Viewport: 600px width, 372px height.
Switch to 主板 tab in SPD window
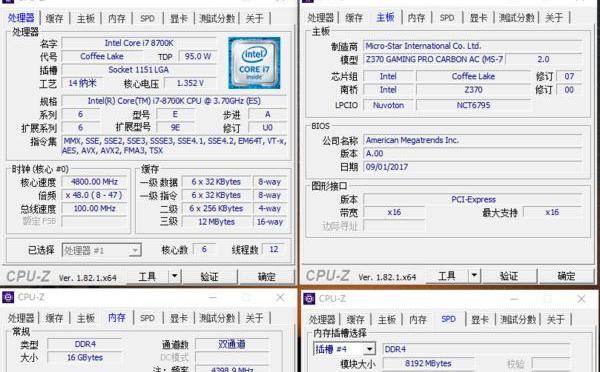pyautogui.click(x=387, y=319)
